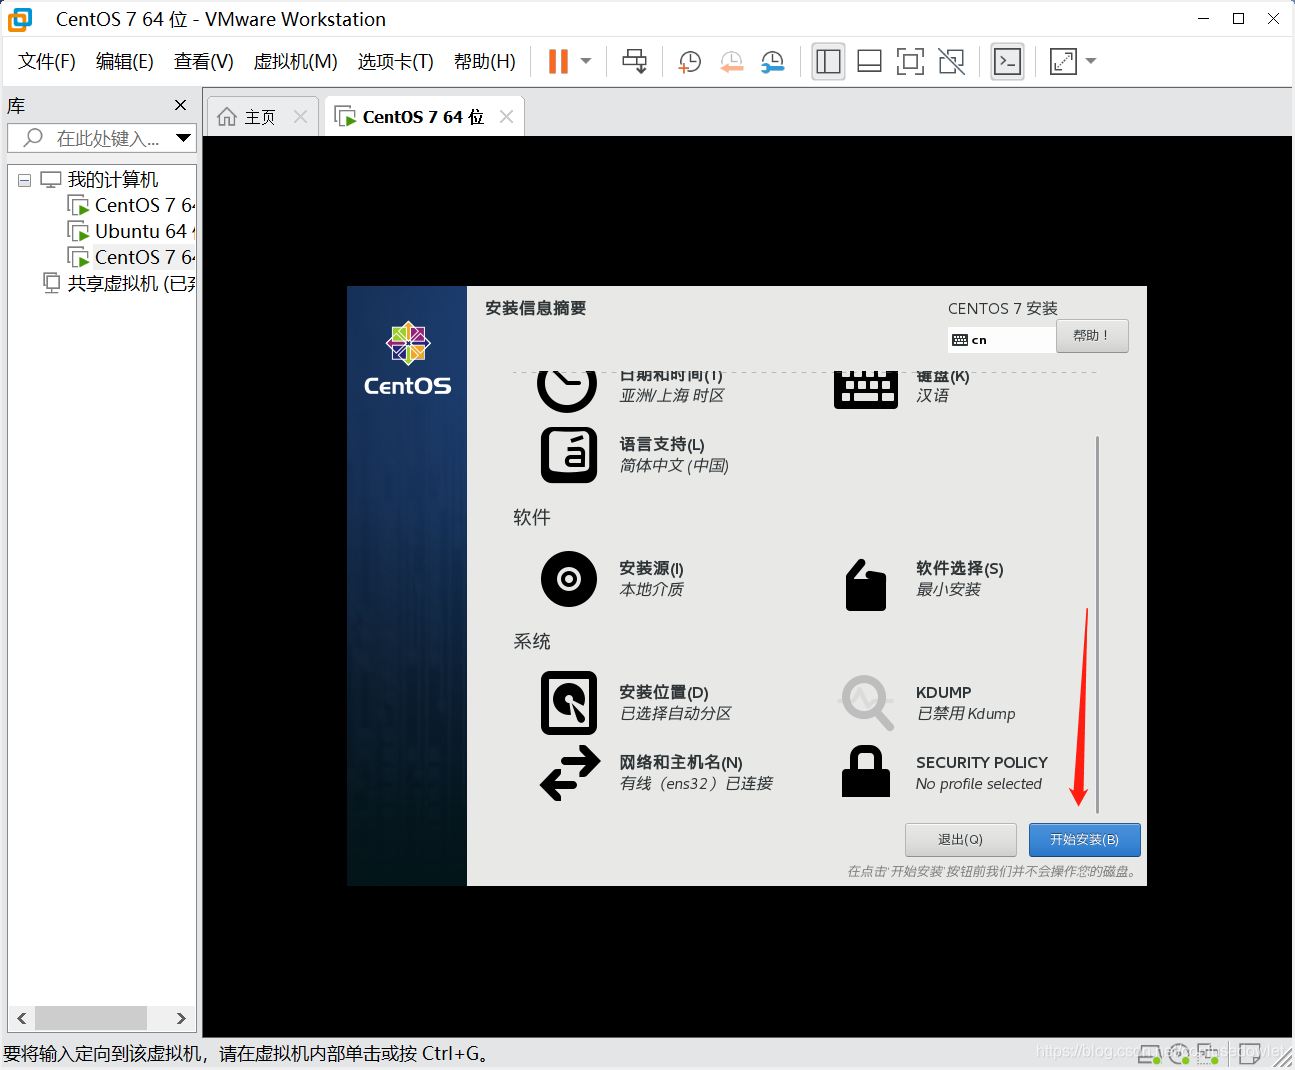Open the power options dropdown arrow
Viewport: 1295px width, 1070px height.
pos(586,61)
